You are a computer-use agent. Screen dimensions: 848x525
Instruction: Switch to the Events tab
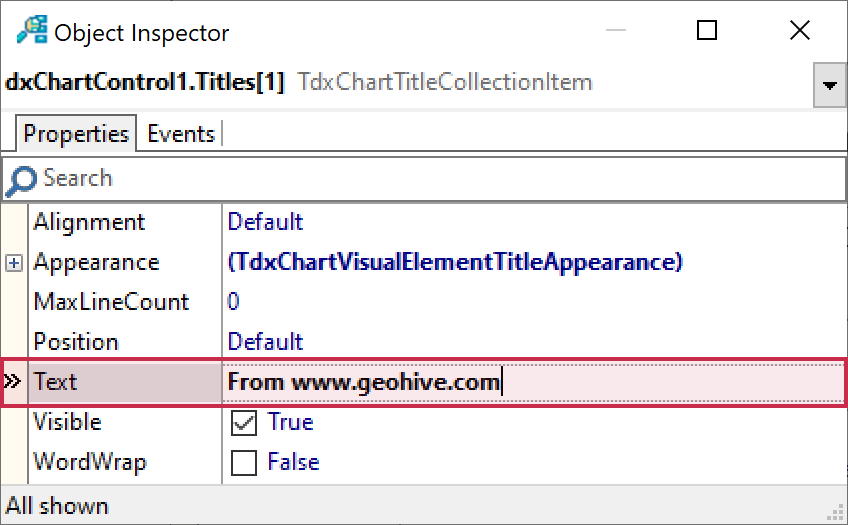coord(181,134)
